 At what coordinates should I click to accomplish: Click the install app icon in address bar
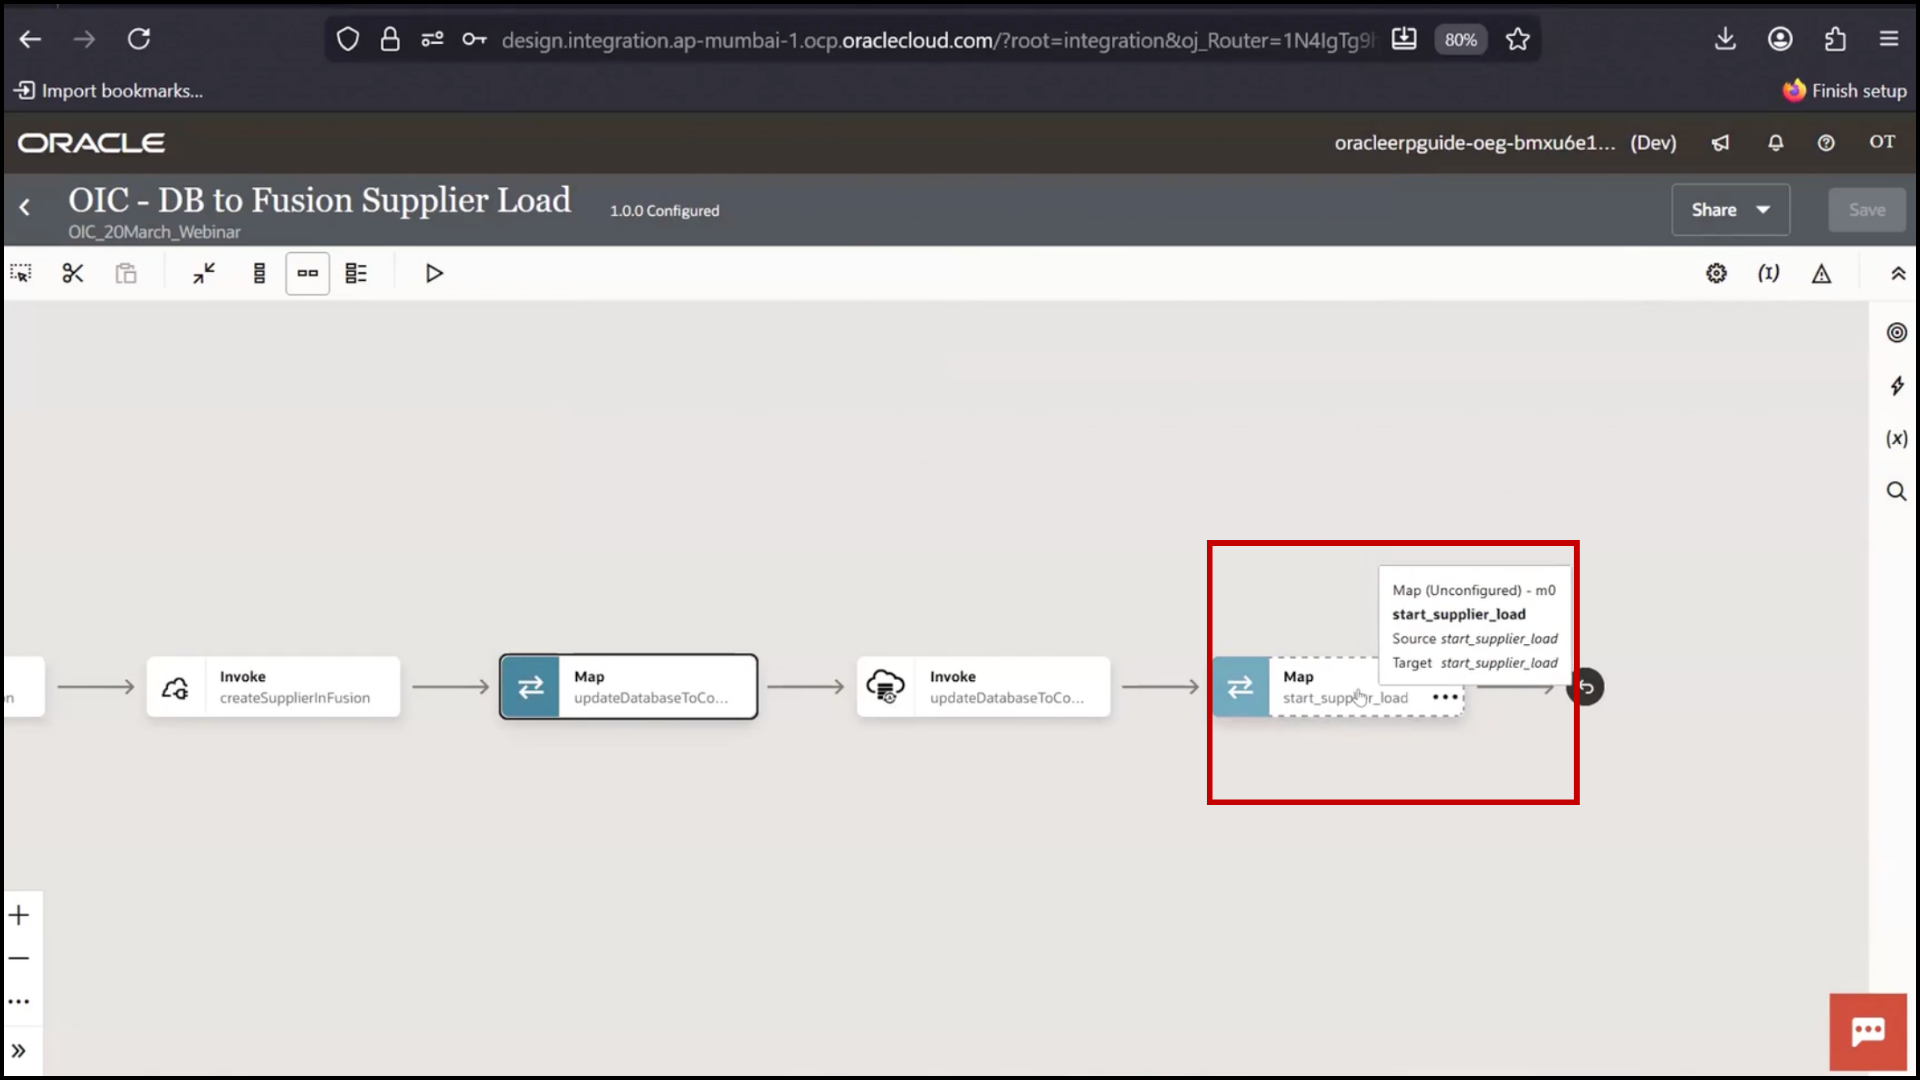(x=1404, y=39)
